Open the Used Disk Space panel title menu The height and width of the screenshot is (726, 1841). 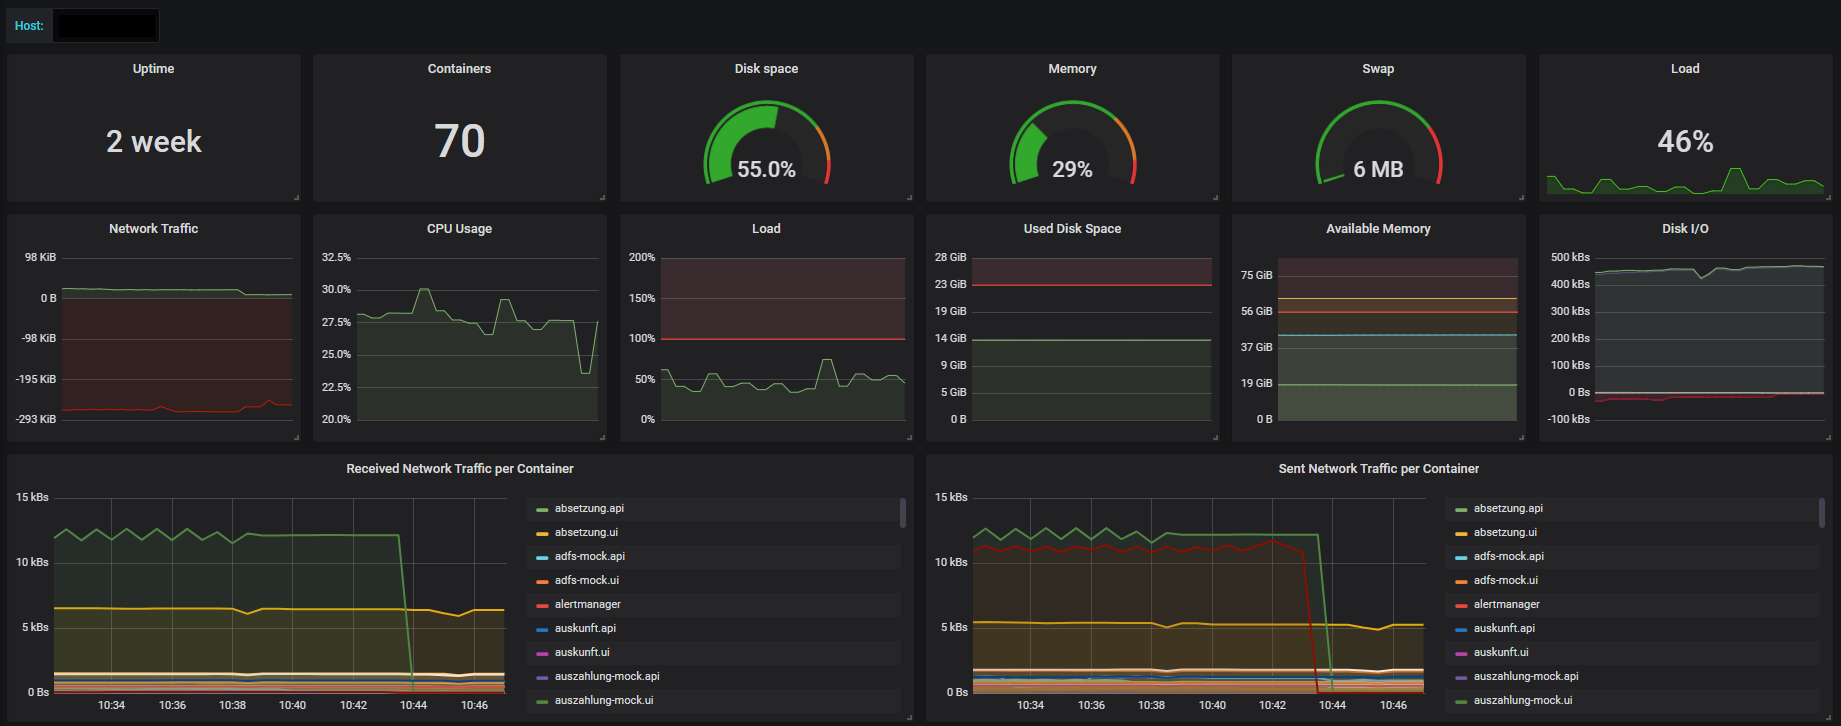[1072, 229]
